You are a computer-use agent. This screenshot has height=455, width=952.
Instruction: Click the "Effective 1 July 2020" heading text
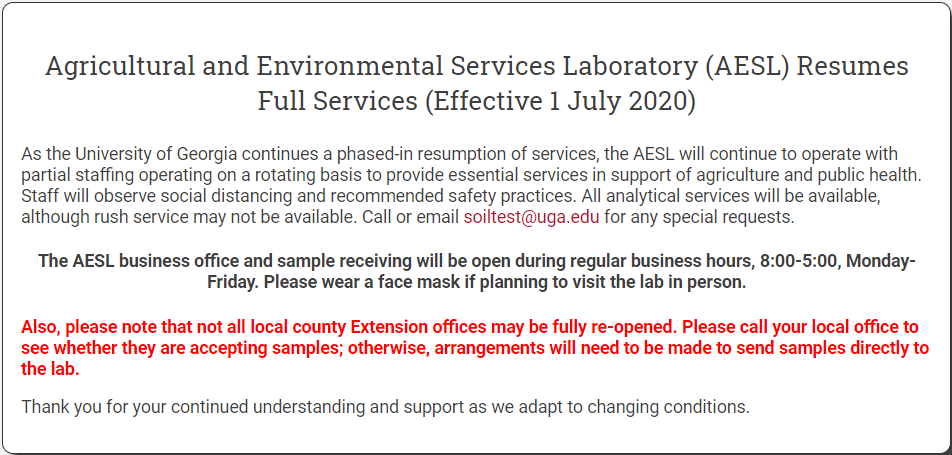[560, 101]
